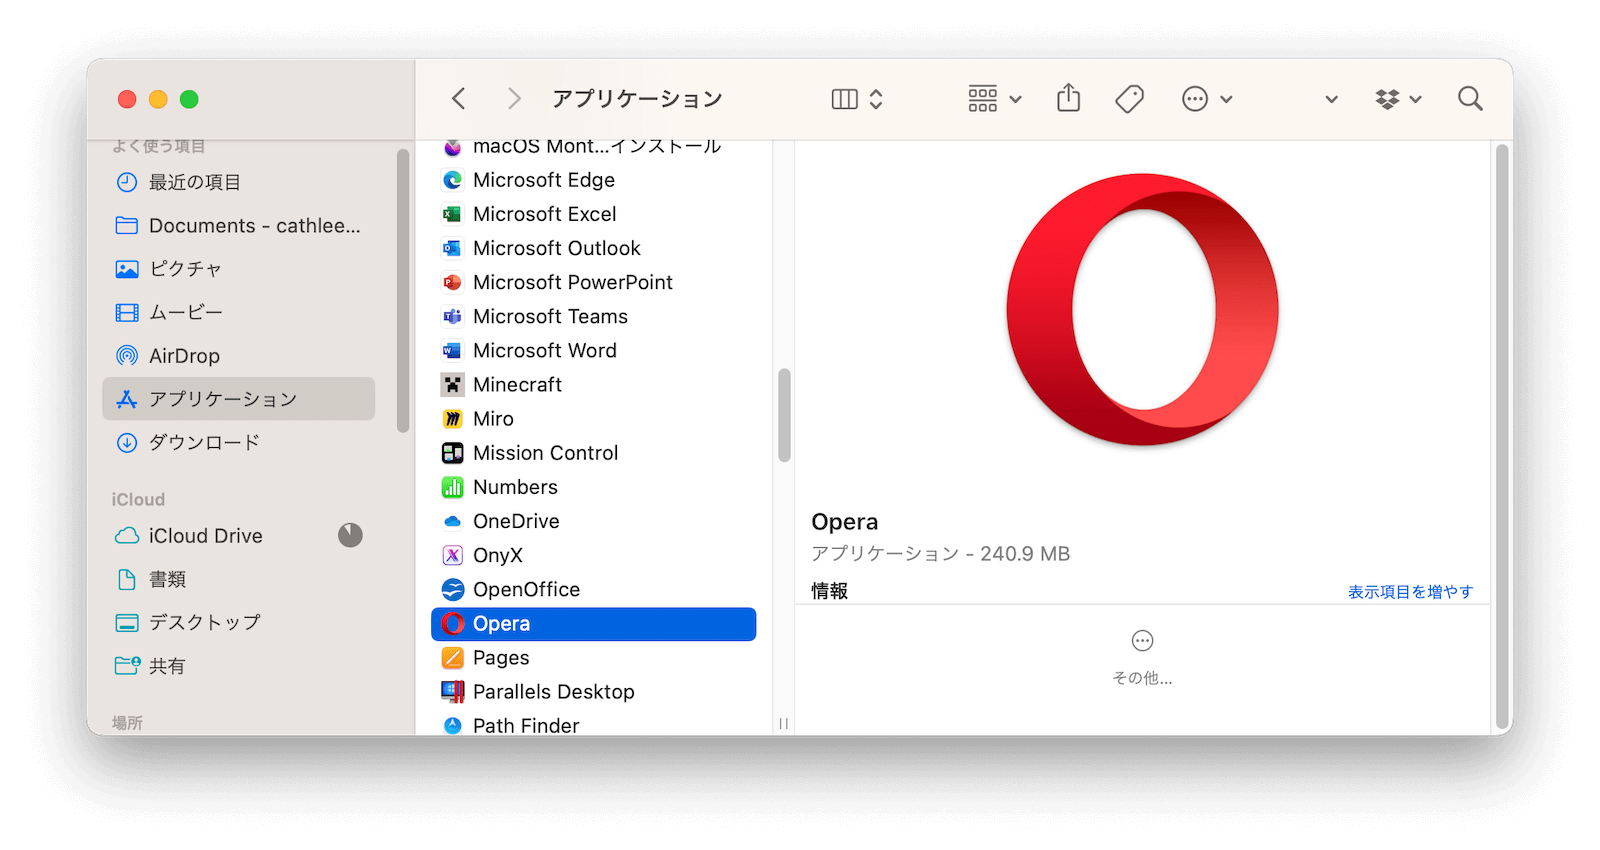Select Microsoft Teams app icon
Screen dimensions: 1600x850
(453, 316)
